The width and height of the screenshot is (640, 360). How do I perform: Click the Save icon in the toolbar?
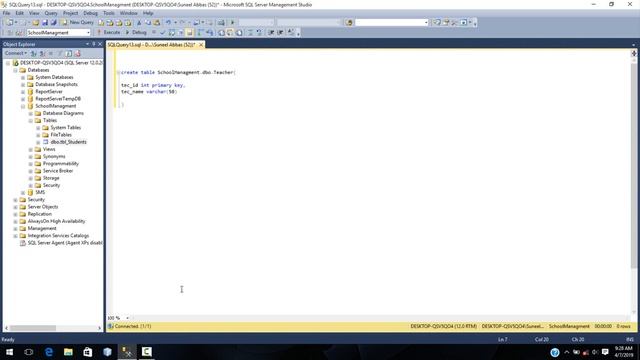(x=45, y=22)
